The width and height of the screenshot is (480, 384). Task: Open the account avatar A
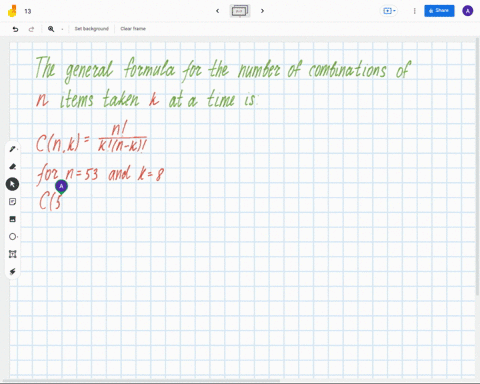pyautogui.click(x=468, y=11)
